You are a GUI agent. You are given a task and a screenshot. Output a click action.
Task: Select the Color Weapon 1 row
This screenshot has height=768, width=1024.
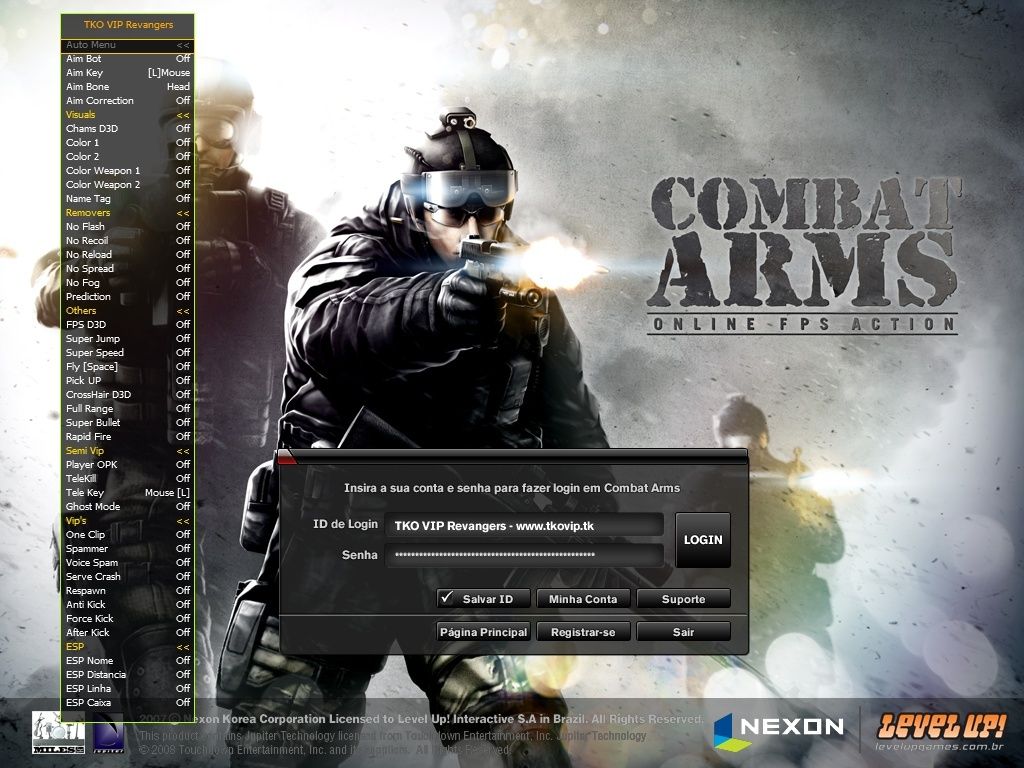128,170
